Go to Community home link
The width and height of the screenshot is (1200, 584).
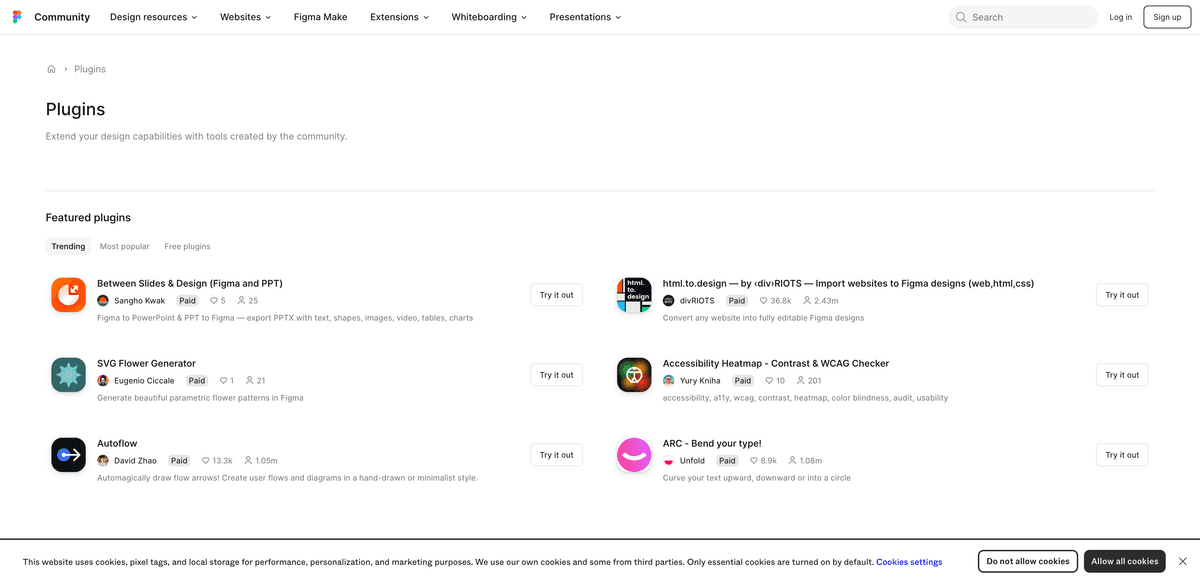pyautogui.click(x=62, y=17)
